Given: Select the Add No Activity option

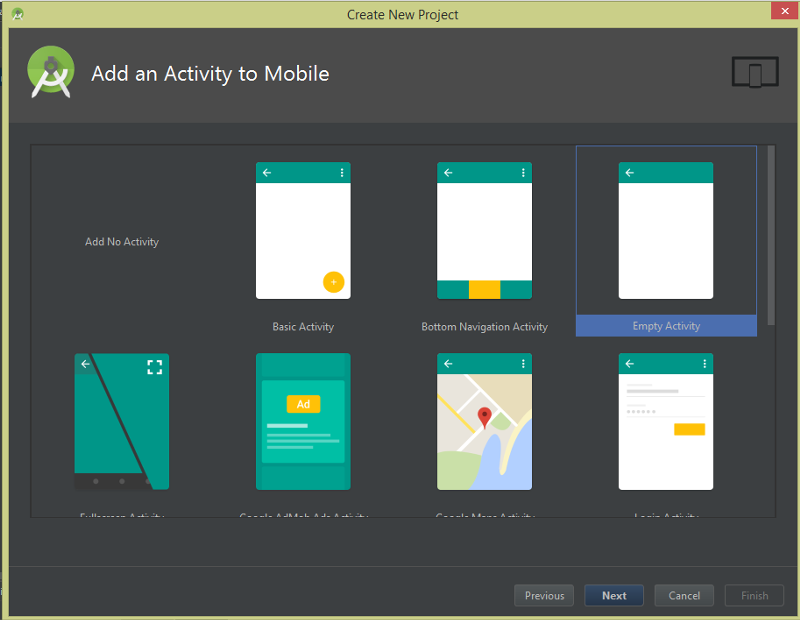Looking at the screenshot, I should (121, 242).
